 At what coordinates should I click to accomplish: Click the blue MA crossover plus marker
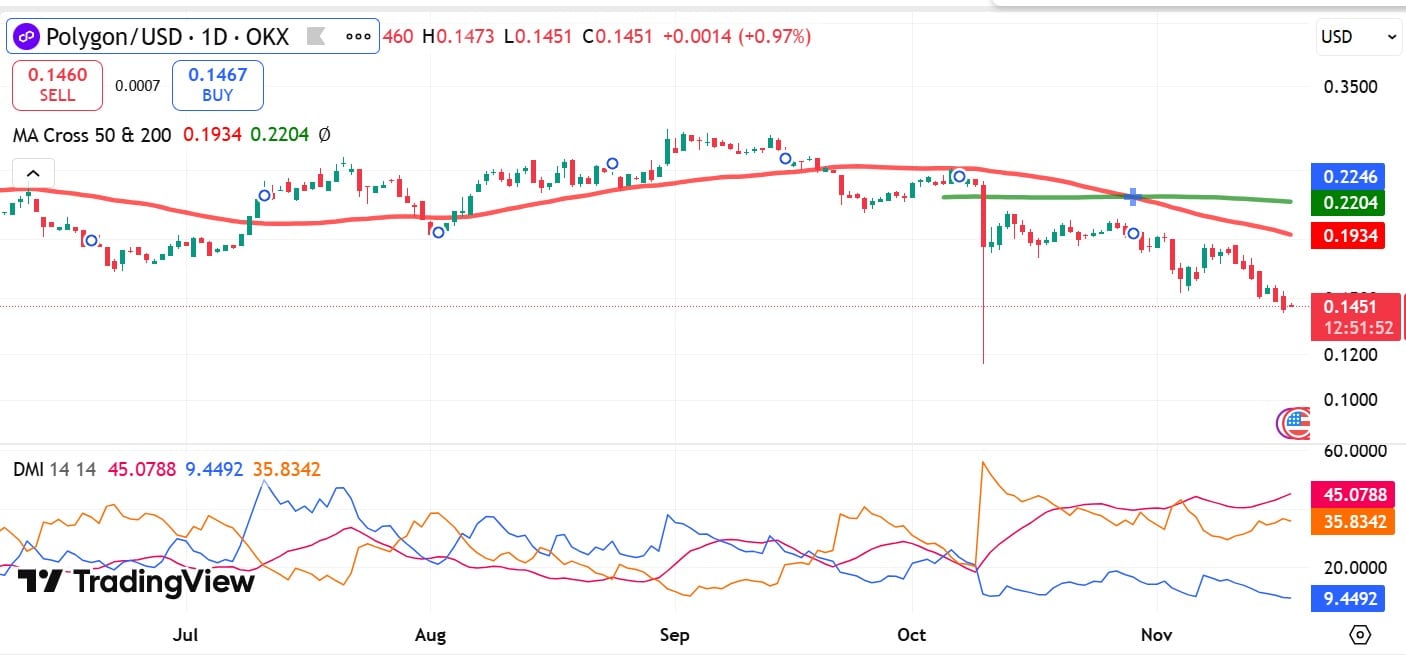[1132, 196]
